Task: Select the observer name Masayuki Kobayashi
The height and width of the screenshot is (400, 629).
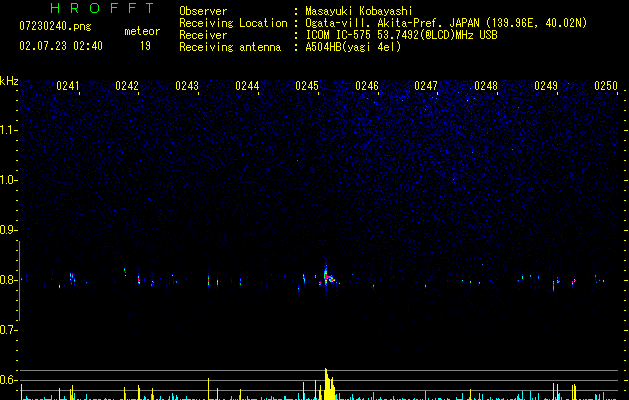Action: [x=359, y=11]
